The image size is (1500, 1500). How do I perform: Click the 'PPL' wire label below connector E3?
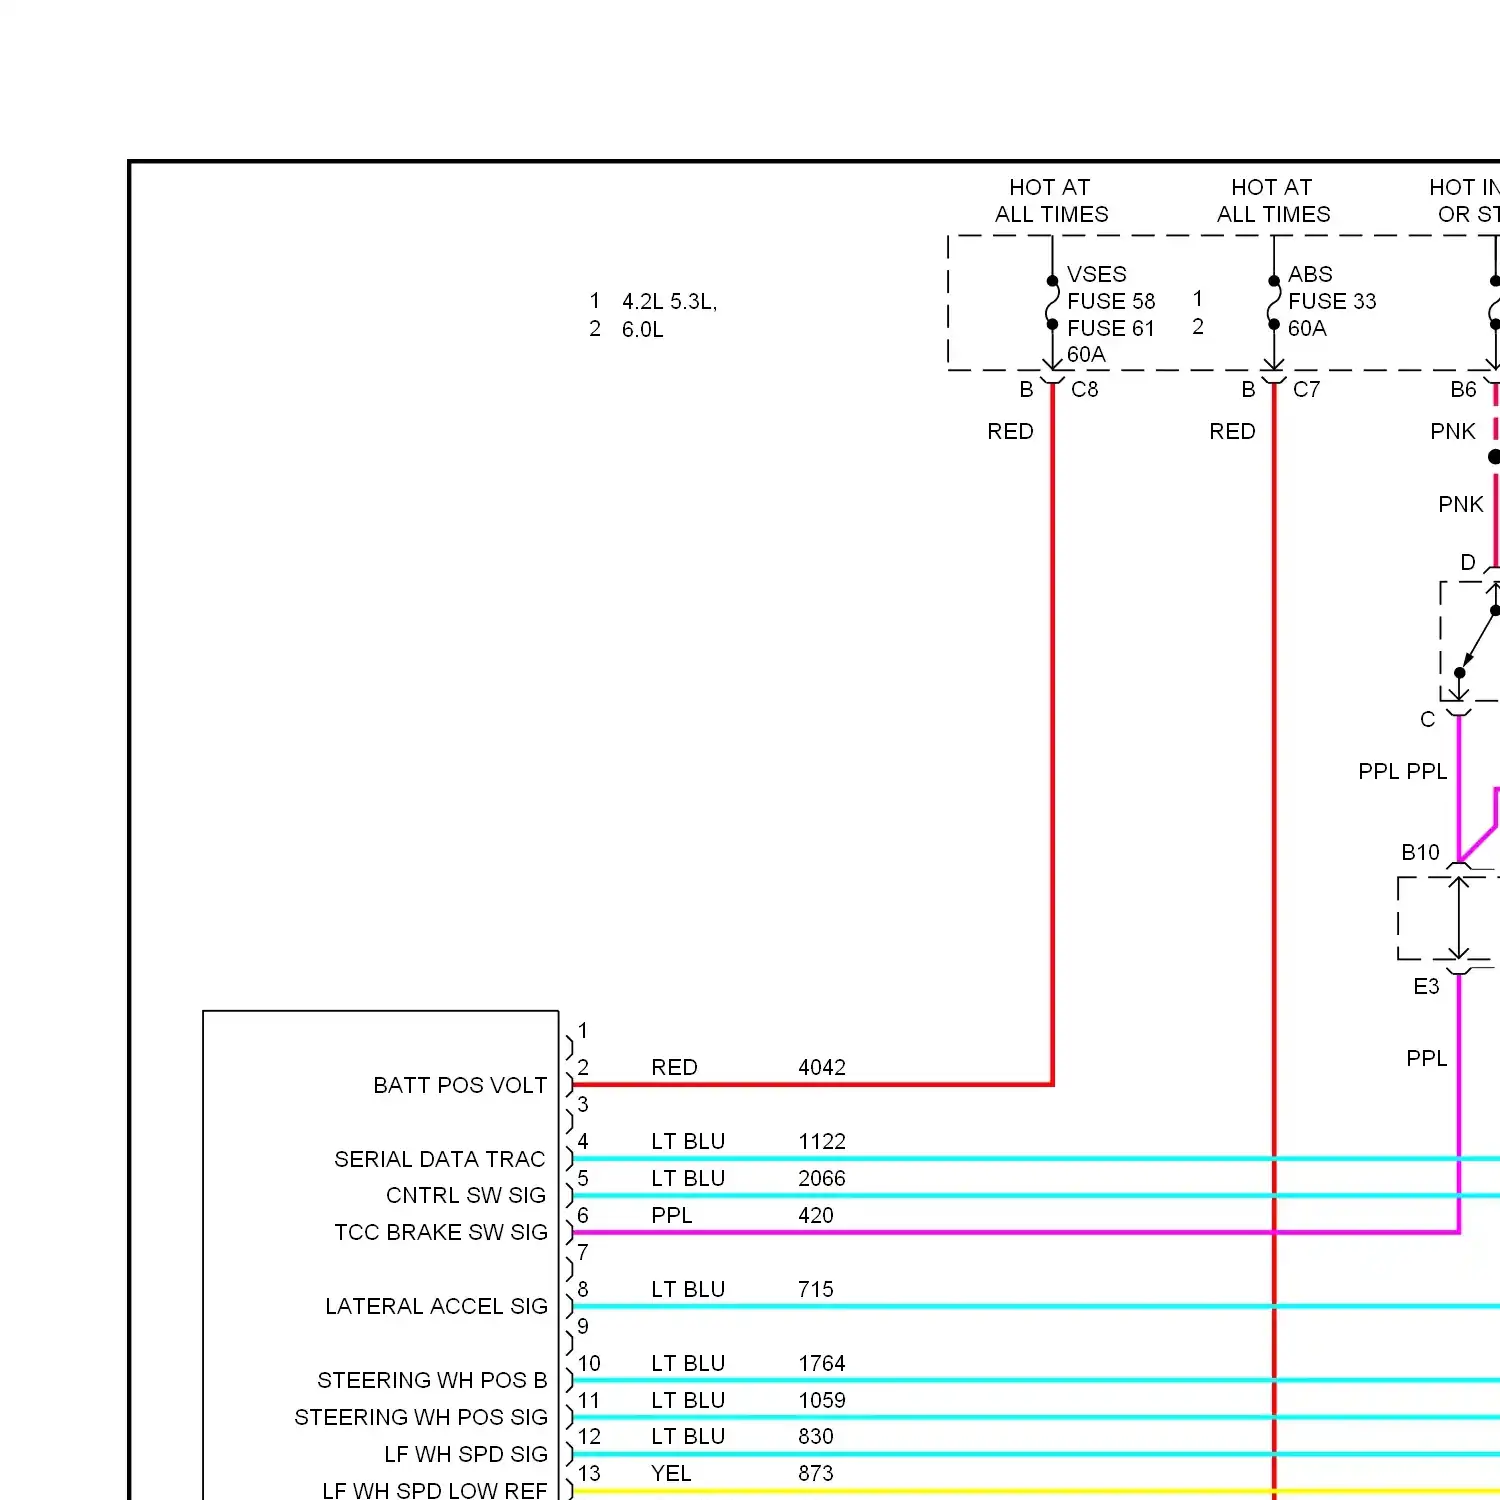click(x=1427, y=1059)
